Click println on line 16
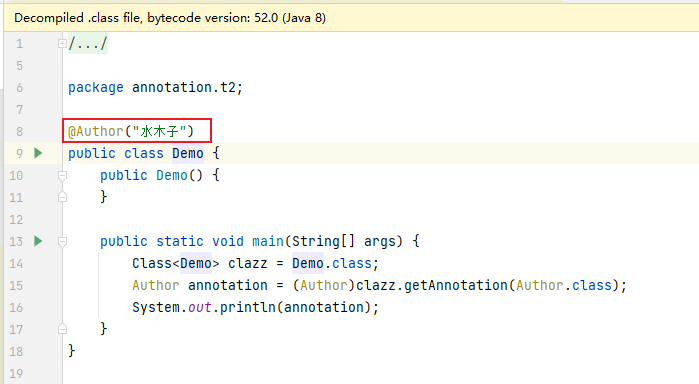 (247, 307)
